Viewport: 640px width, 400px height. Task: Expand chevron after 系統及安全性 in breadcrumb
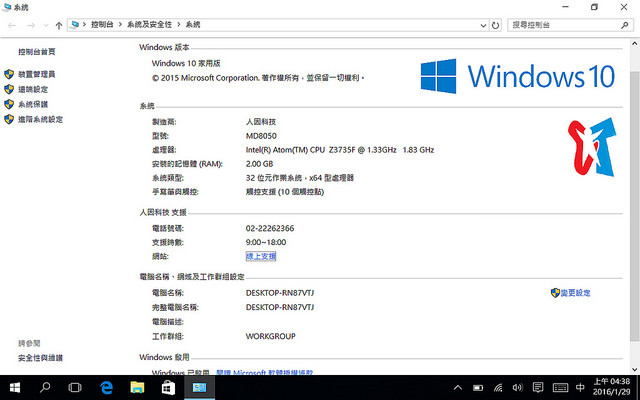(179, 24)
